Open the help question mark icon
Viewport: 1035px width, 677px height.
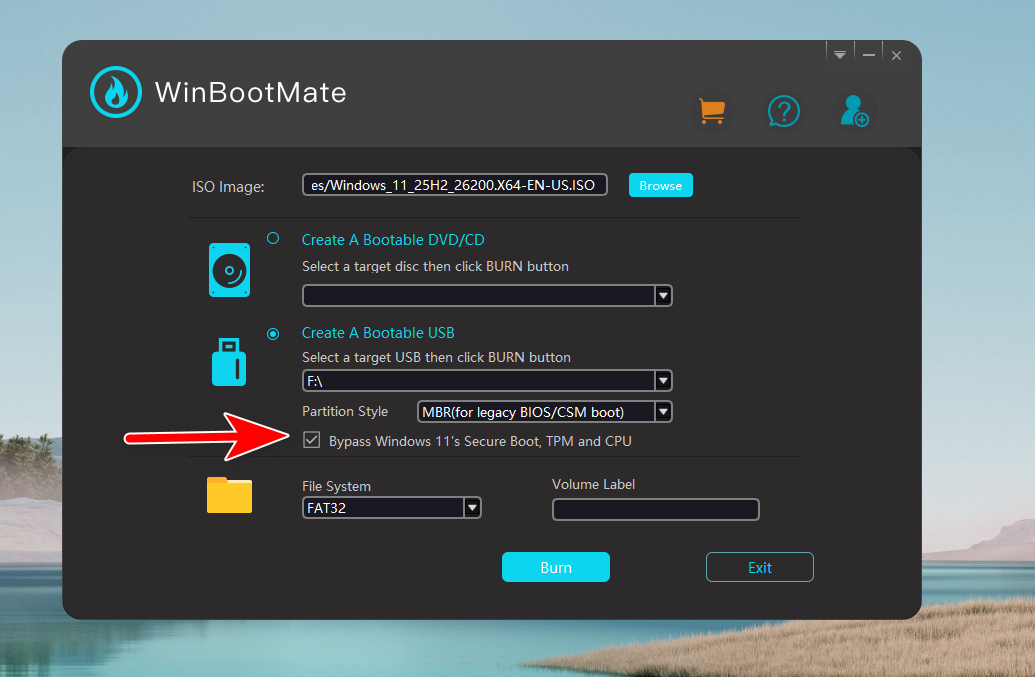[784, 111]
